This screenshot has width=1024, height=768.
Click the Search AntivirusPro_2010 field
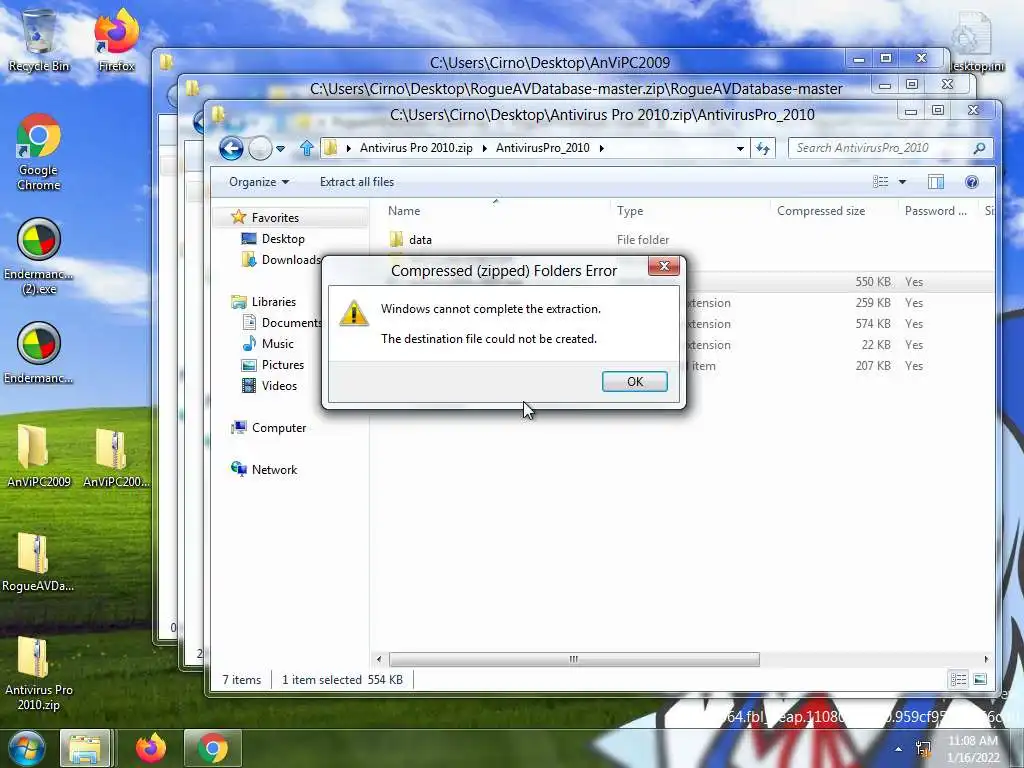882,148
